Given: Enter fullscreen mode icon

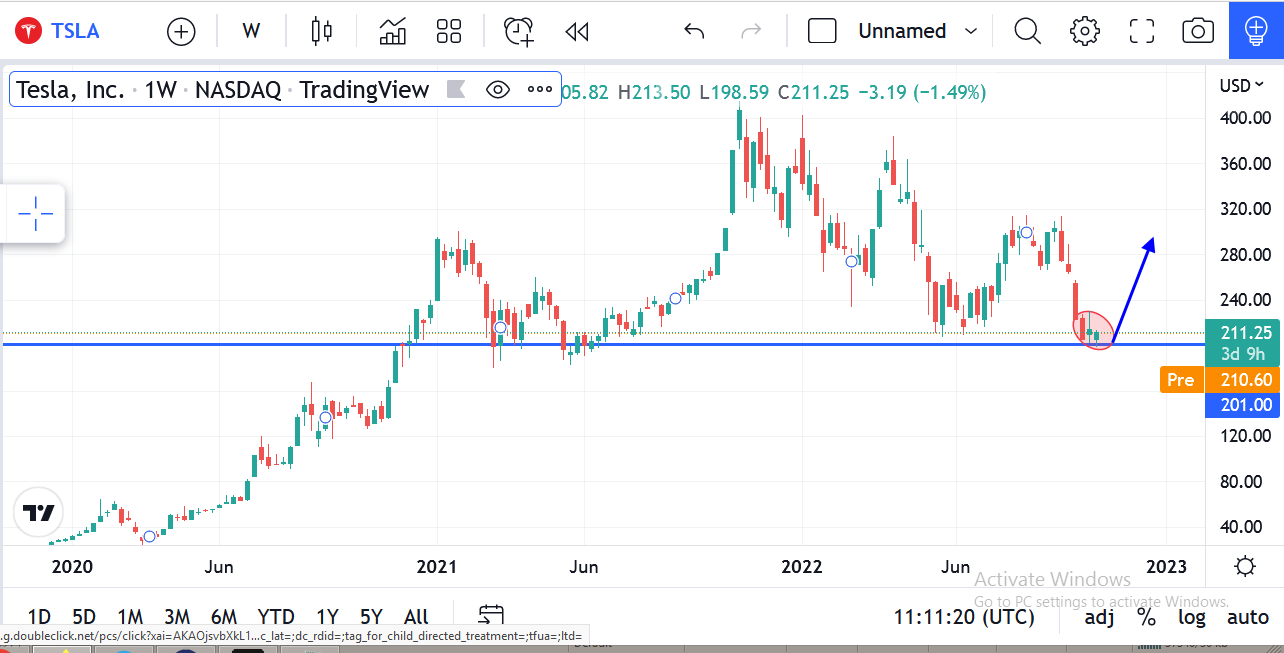Looking at the screenshot, I should pyautogui.click(x=1142, y=31).
